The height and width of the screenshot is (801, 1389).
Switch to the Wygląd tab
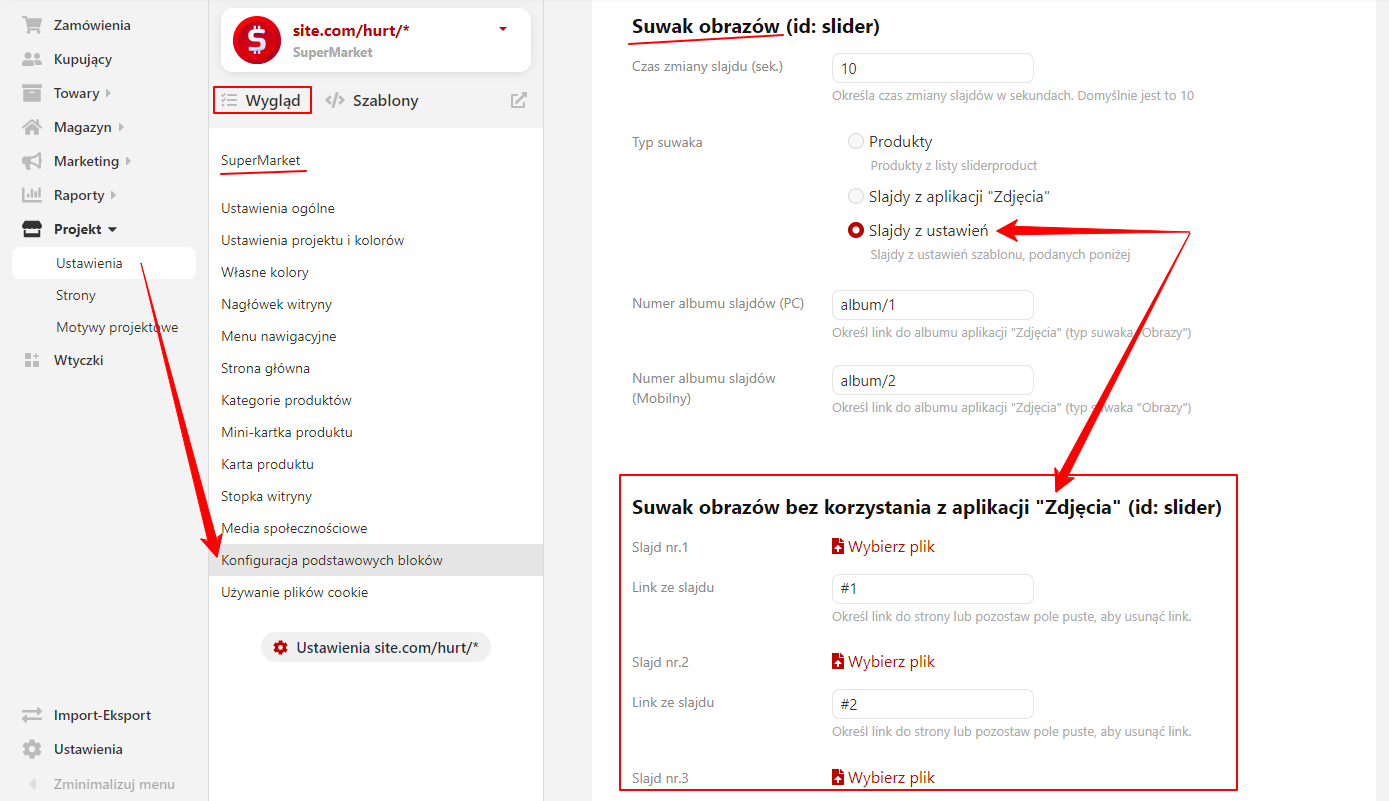tap(263, 100)
